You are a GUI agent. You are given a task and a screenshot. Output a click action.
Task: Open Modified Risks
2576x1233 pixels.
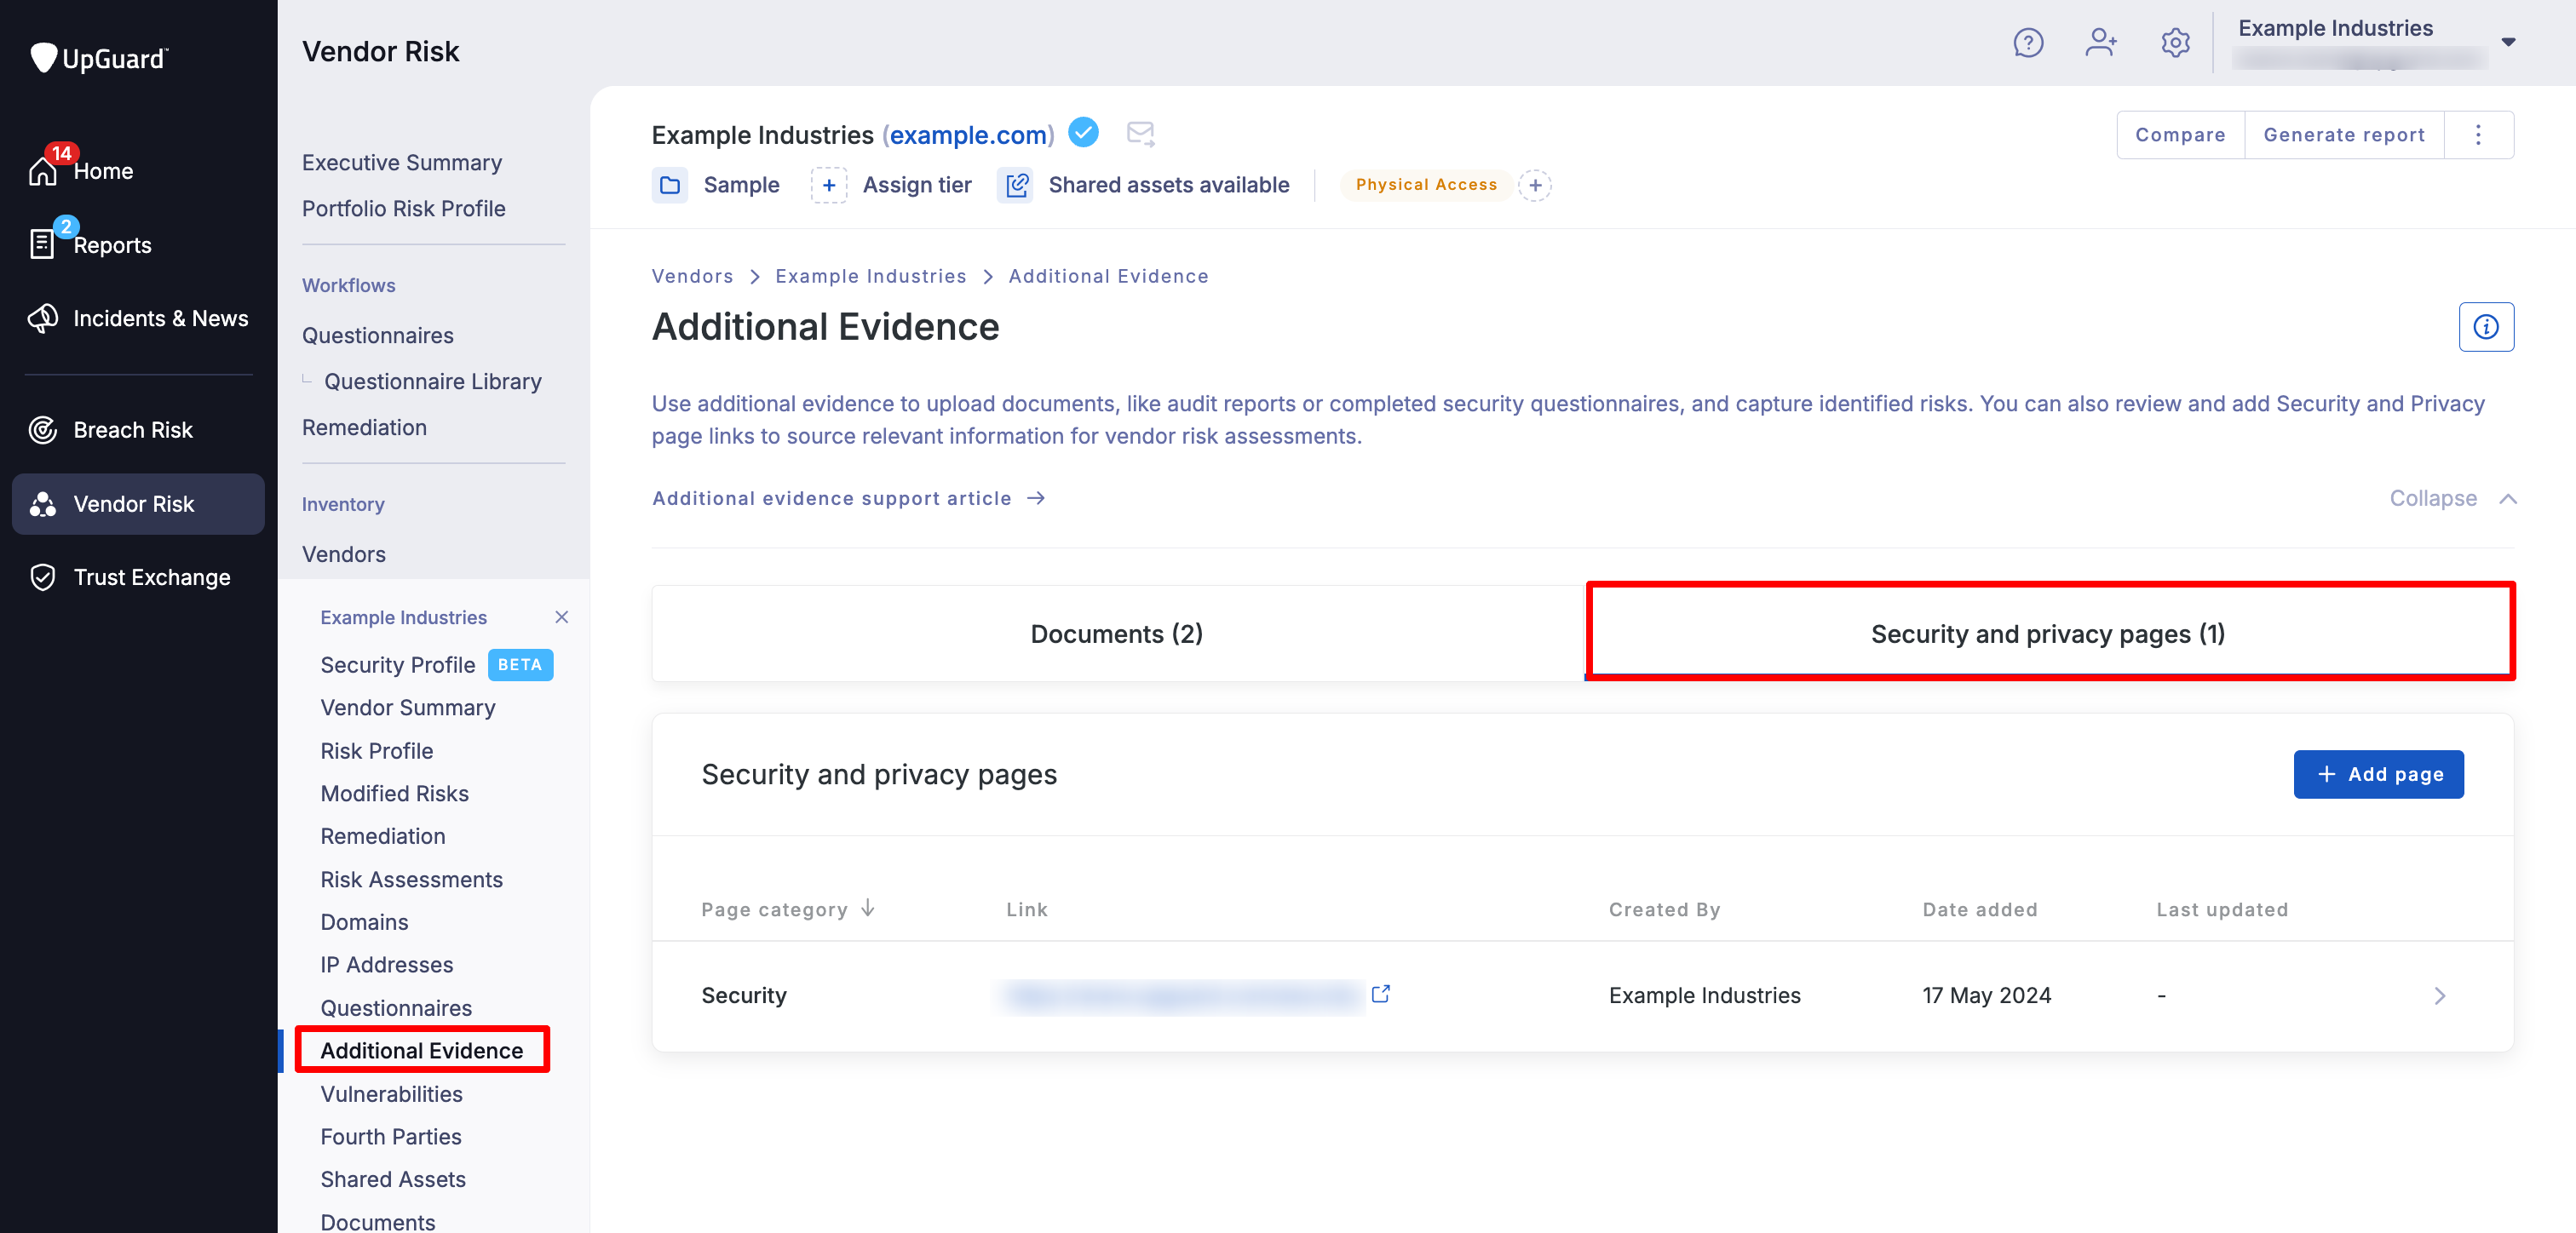coord(395,793)
